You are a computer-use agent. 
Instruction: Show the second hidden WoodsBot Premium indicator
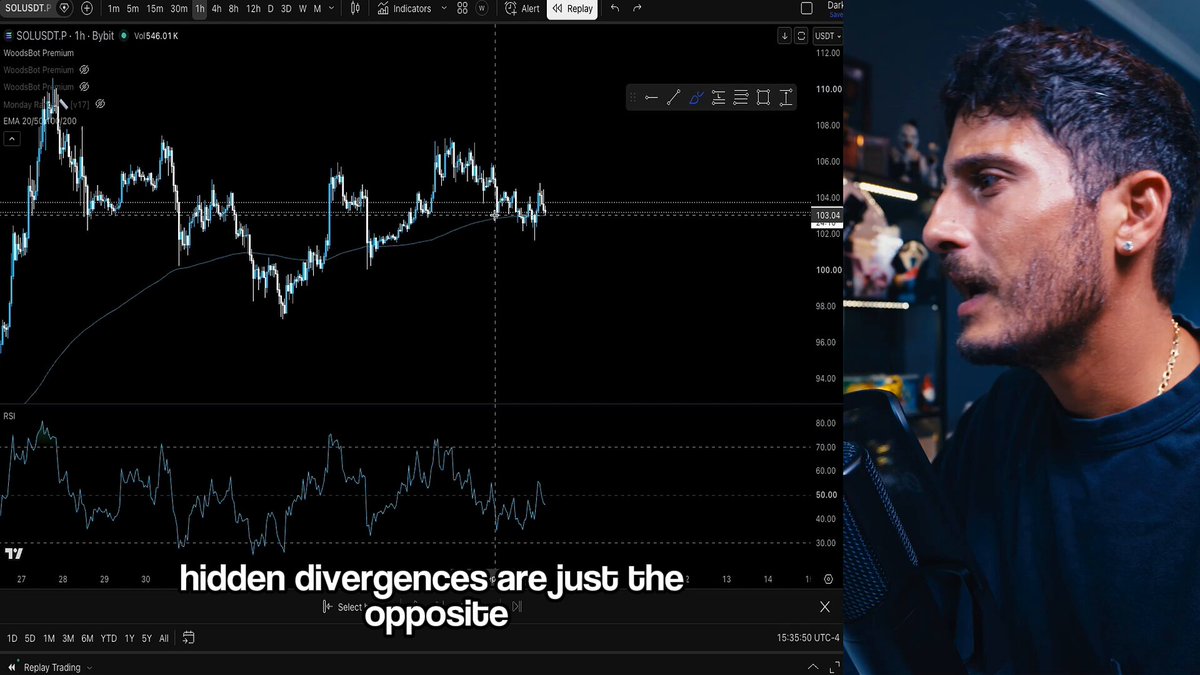pos(84,87)
